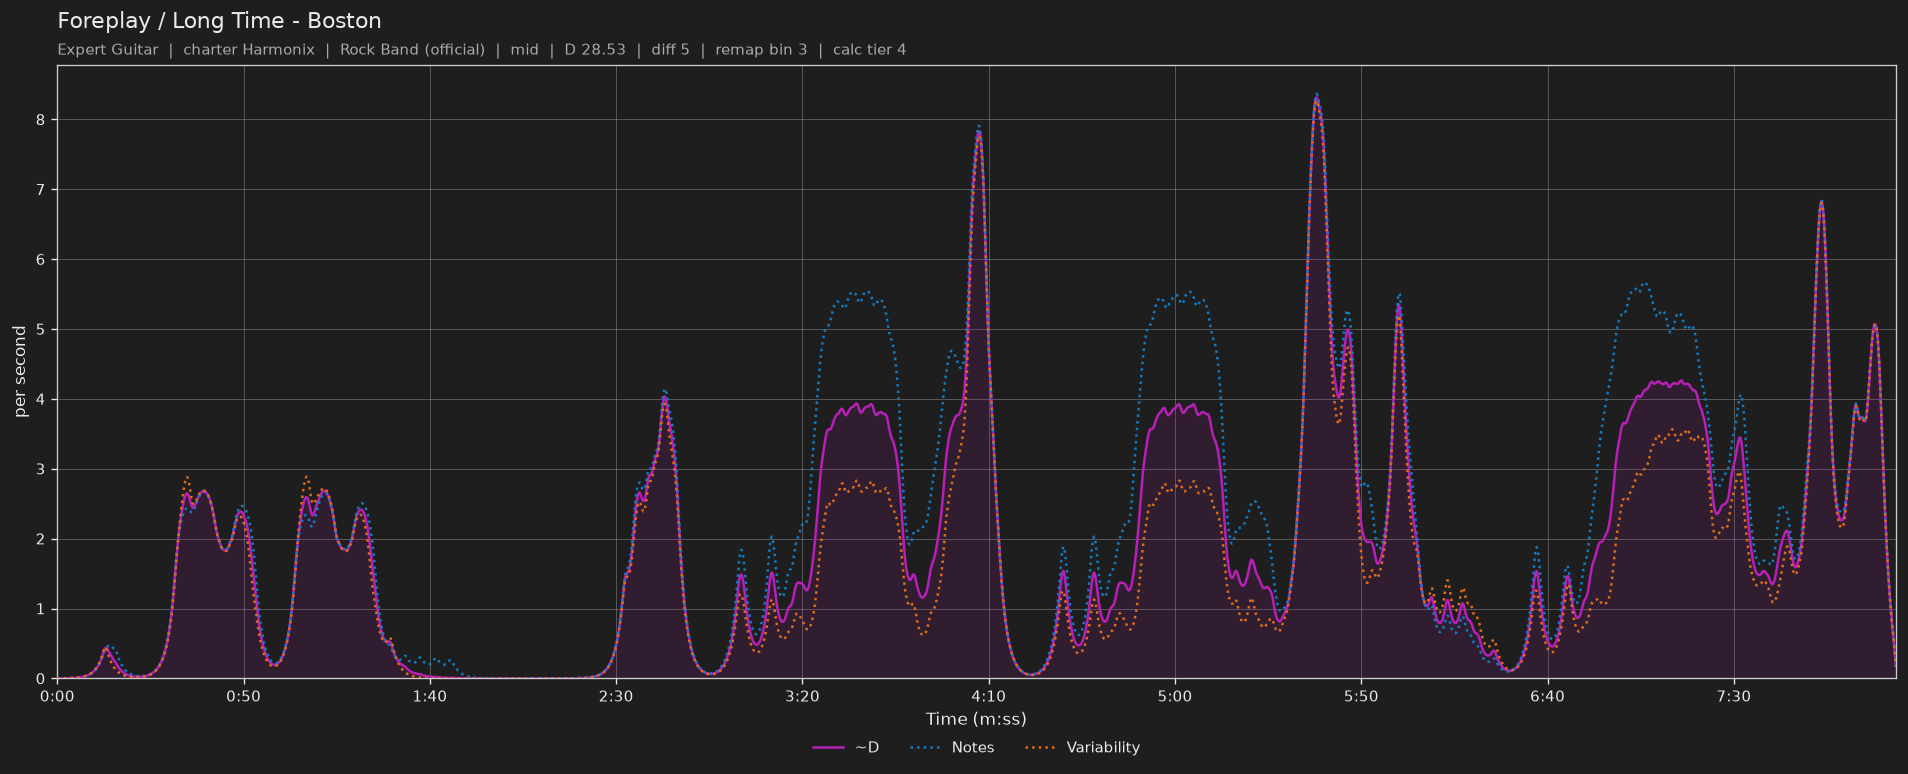Screen dimensions: 1908x774
Task: Click the "D 28.53" subtitle value
Action: pos(595,50)
